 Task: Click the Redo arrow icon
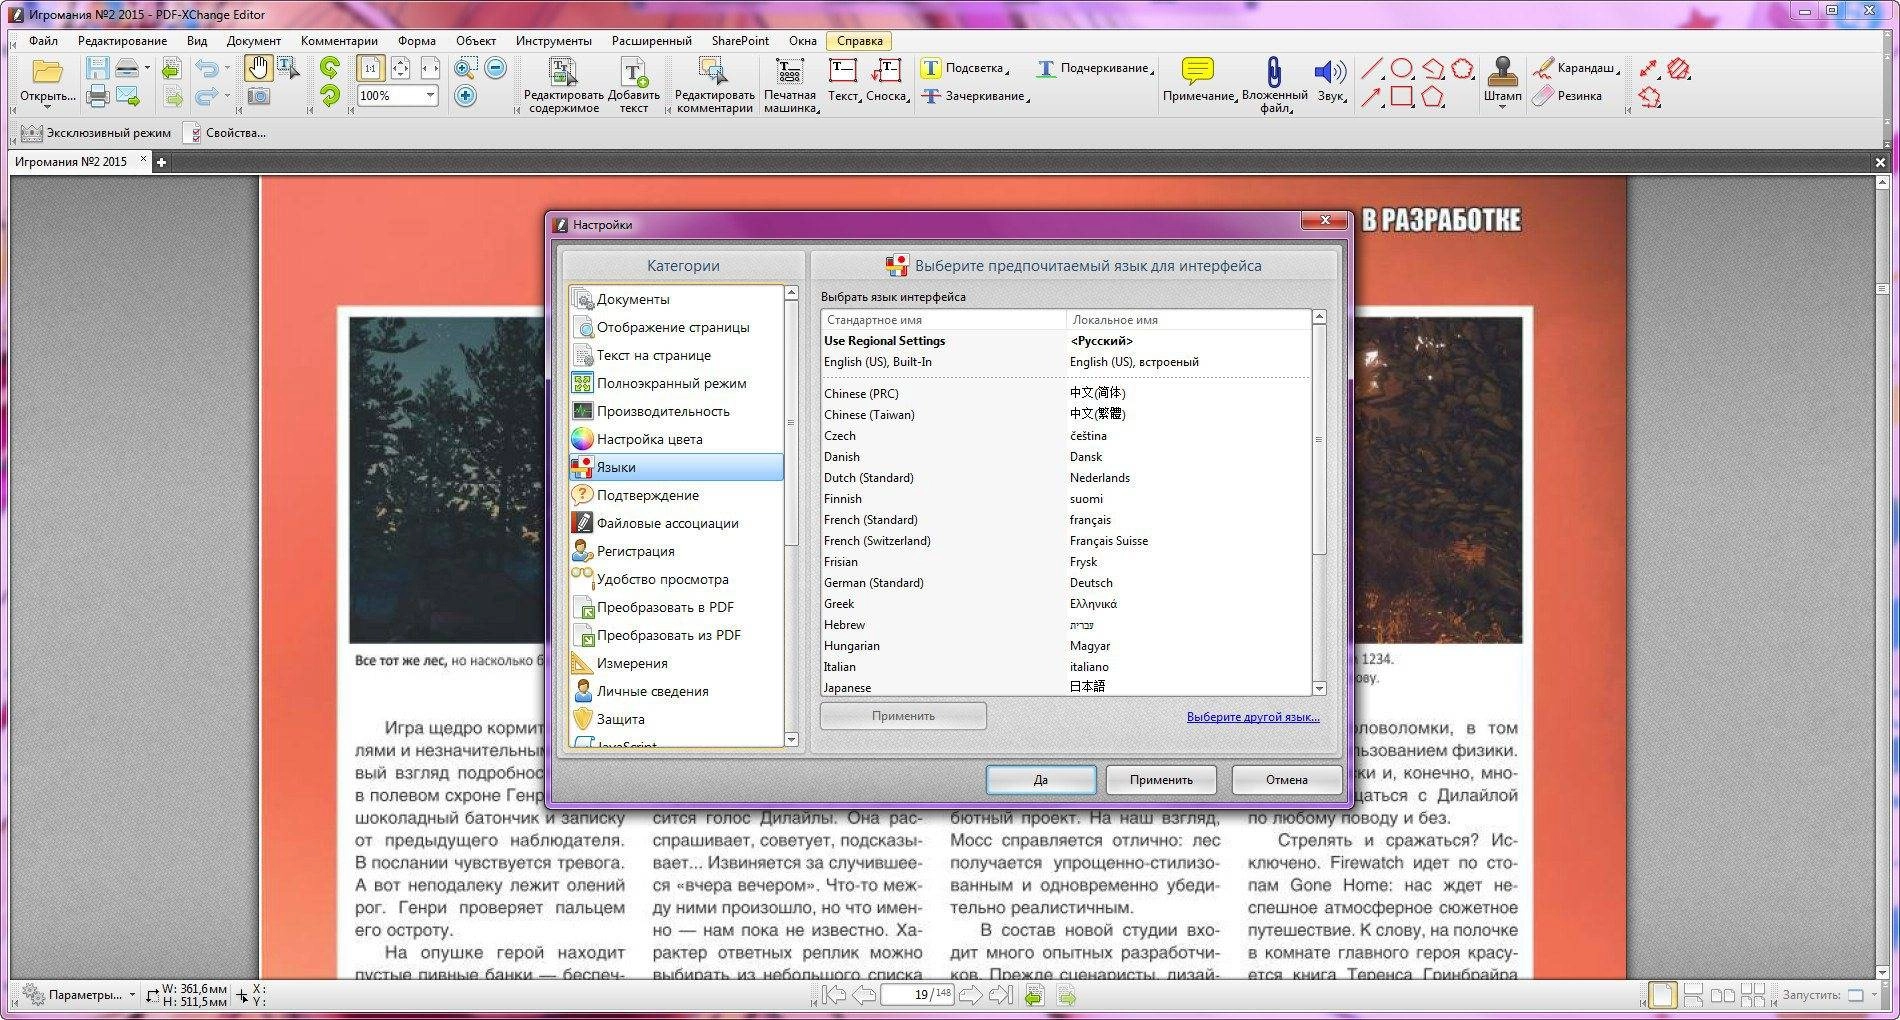[x=206, y=96]
